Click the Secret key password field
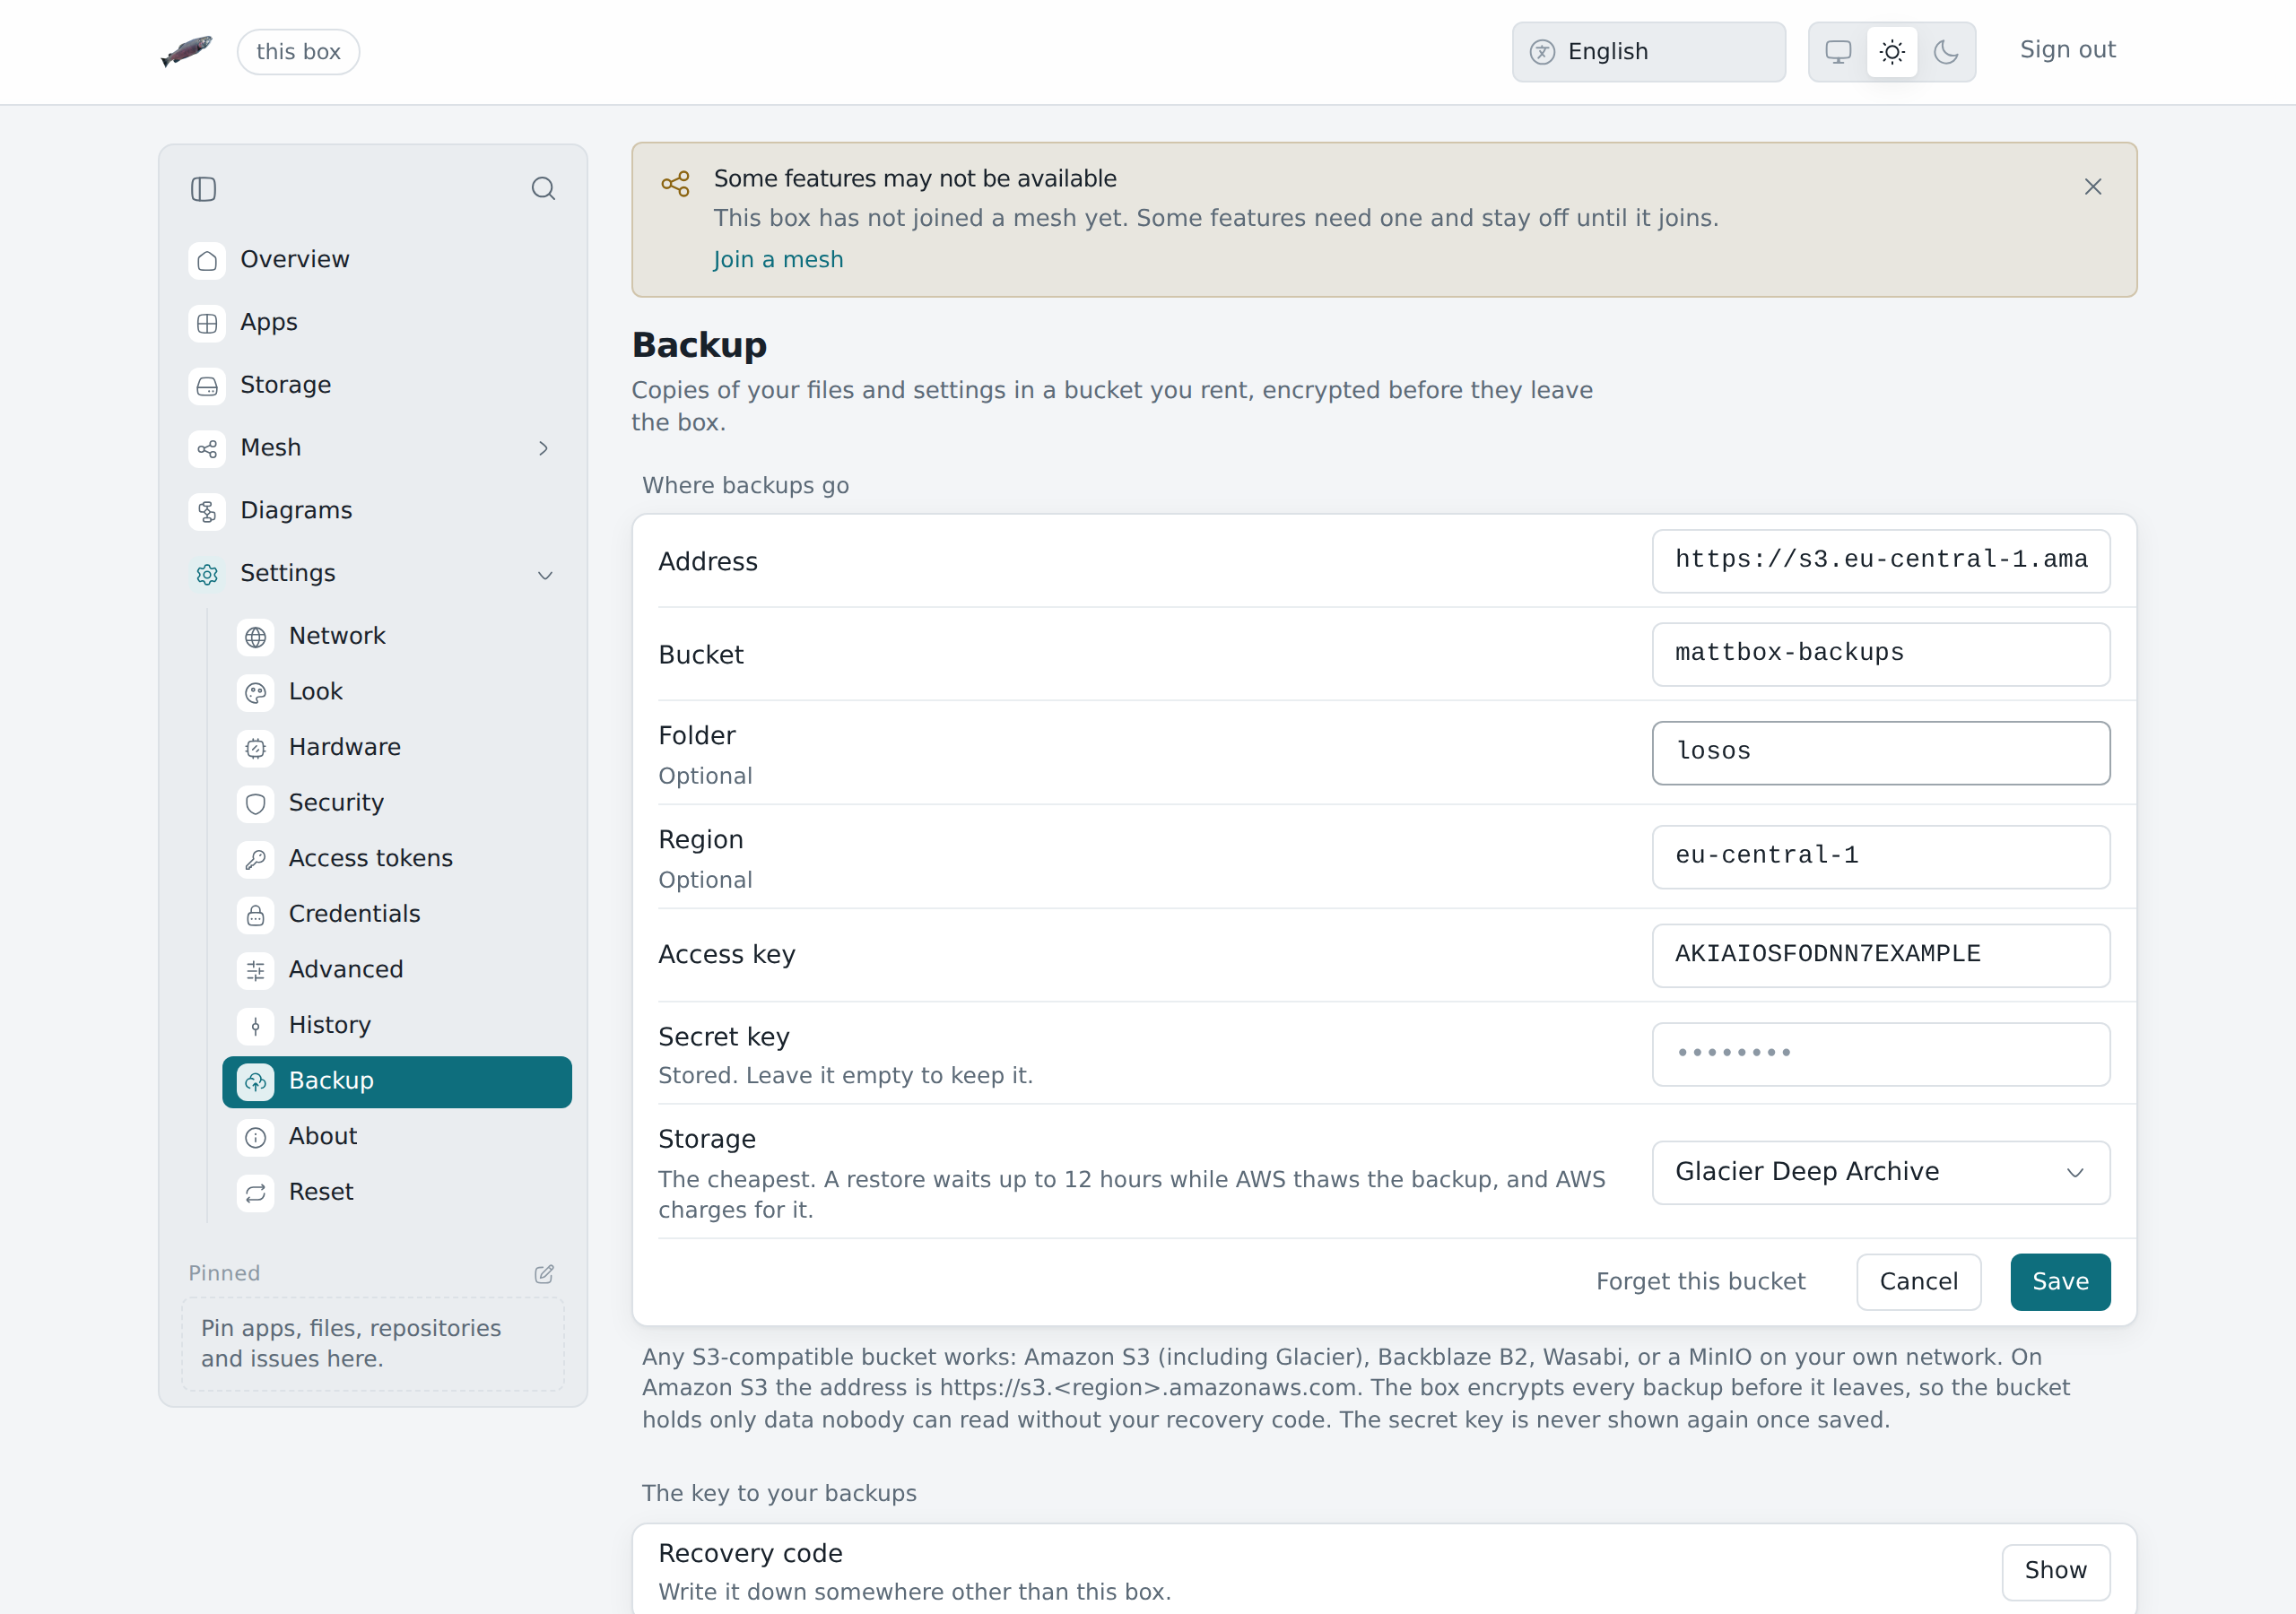This screenshot has width=2296, height=1614. [x=1880, y=1054]
